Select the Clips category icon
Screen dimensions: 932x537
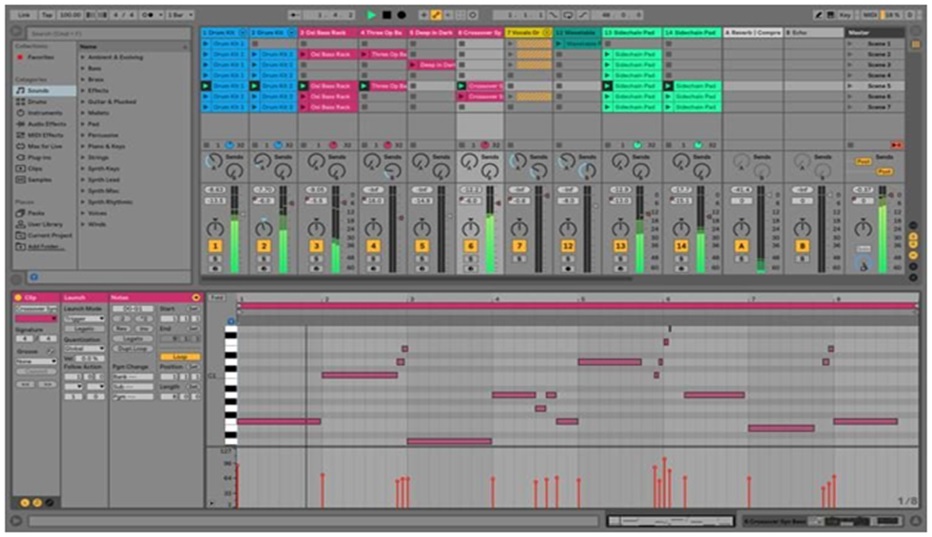[x=21, y=168]
